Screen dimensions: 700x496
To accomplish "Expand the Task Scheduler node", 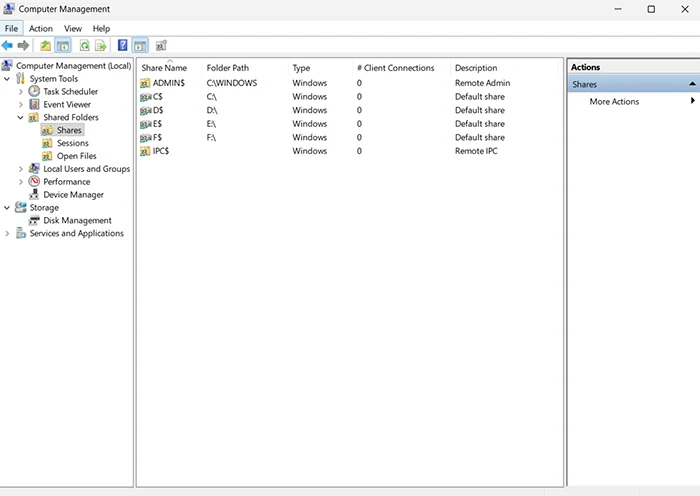I will pos(21,92).
